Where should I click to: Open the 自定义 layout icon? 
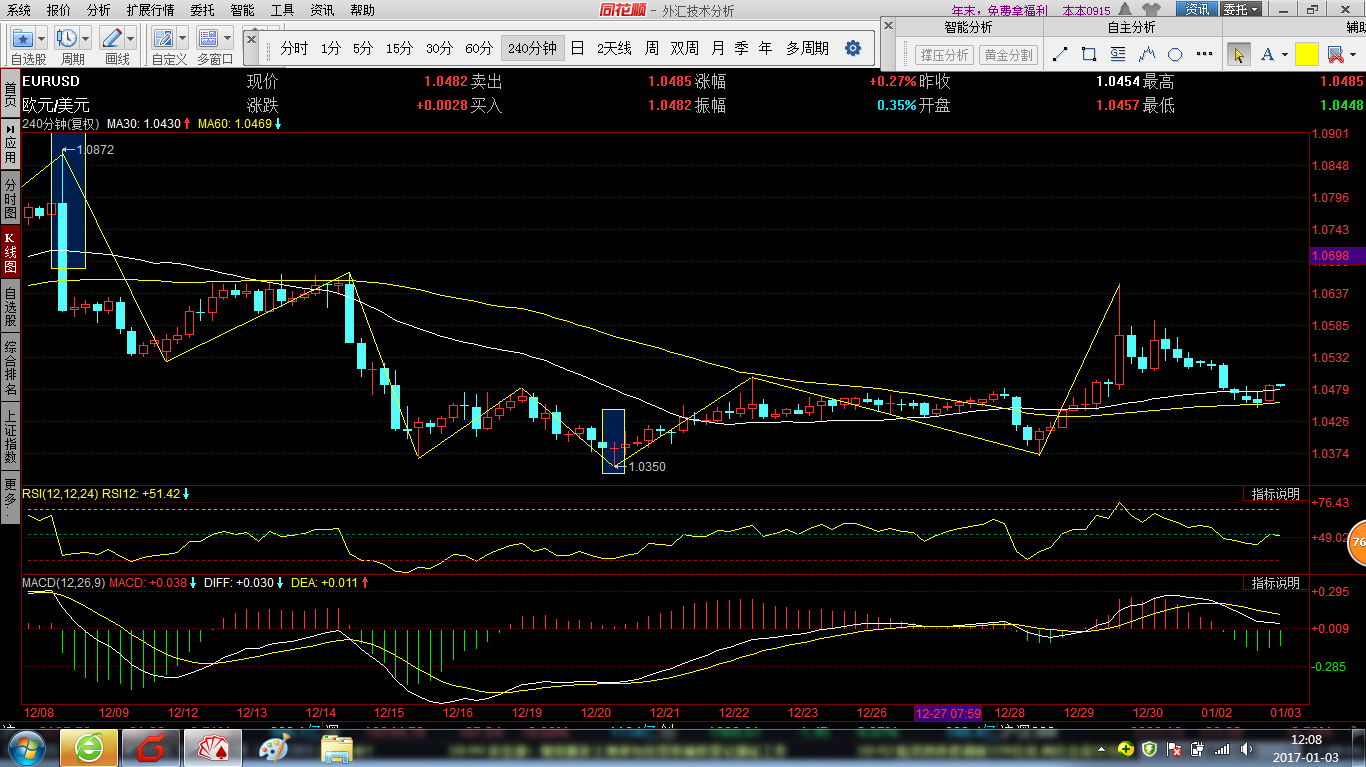tap(163, 38)
